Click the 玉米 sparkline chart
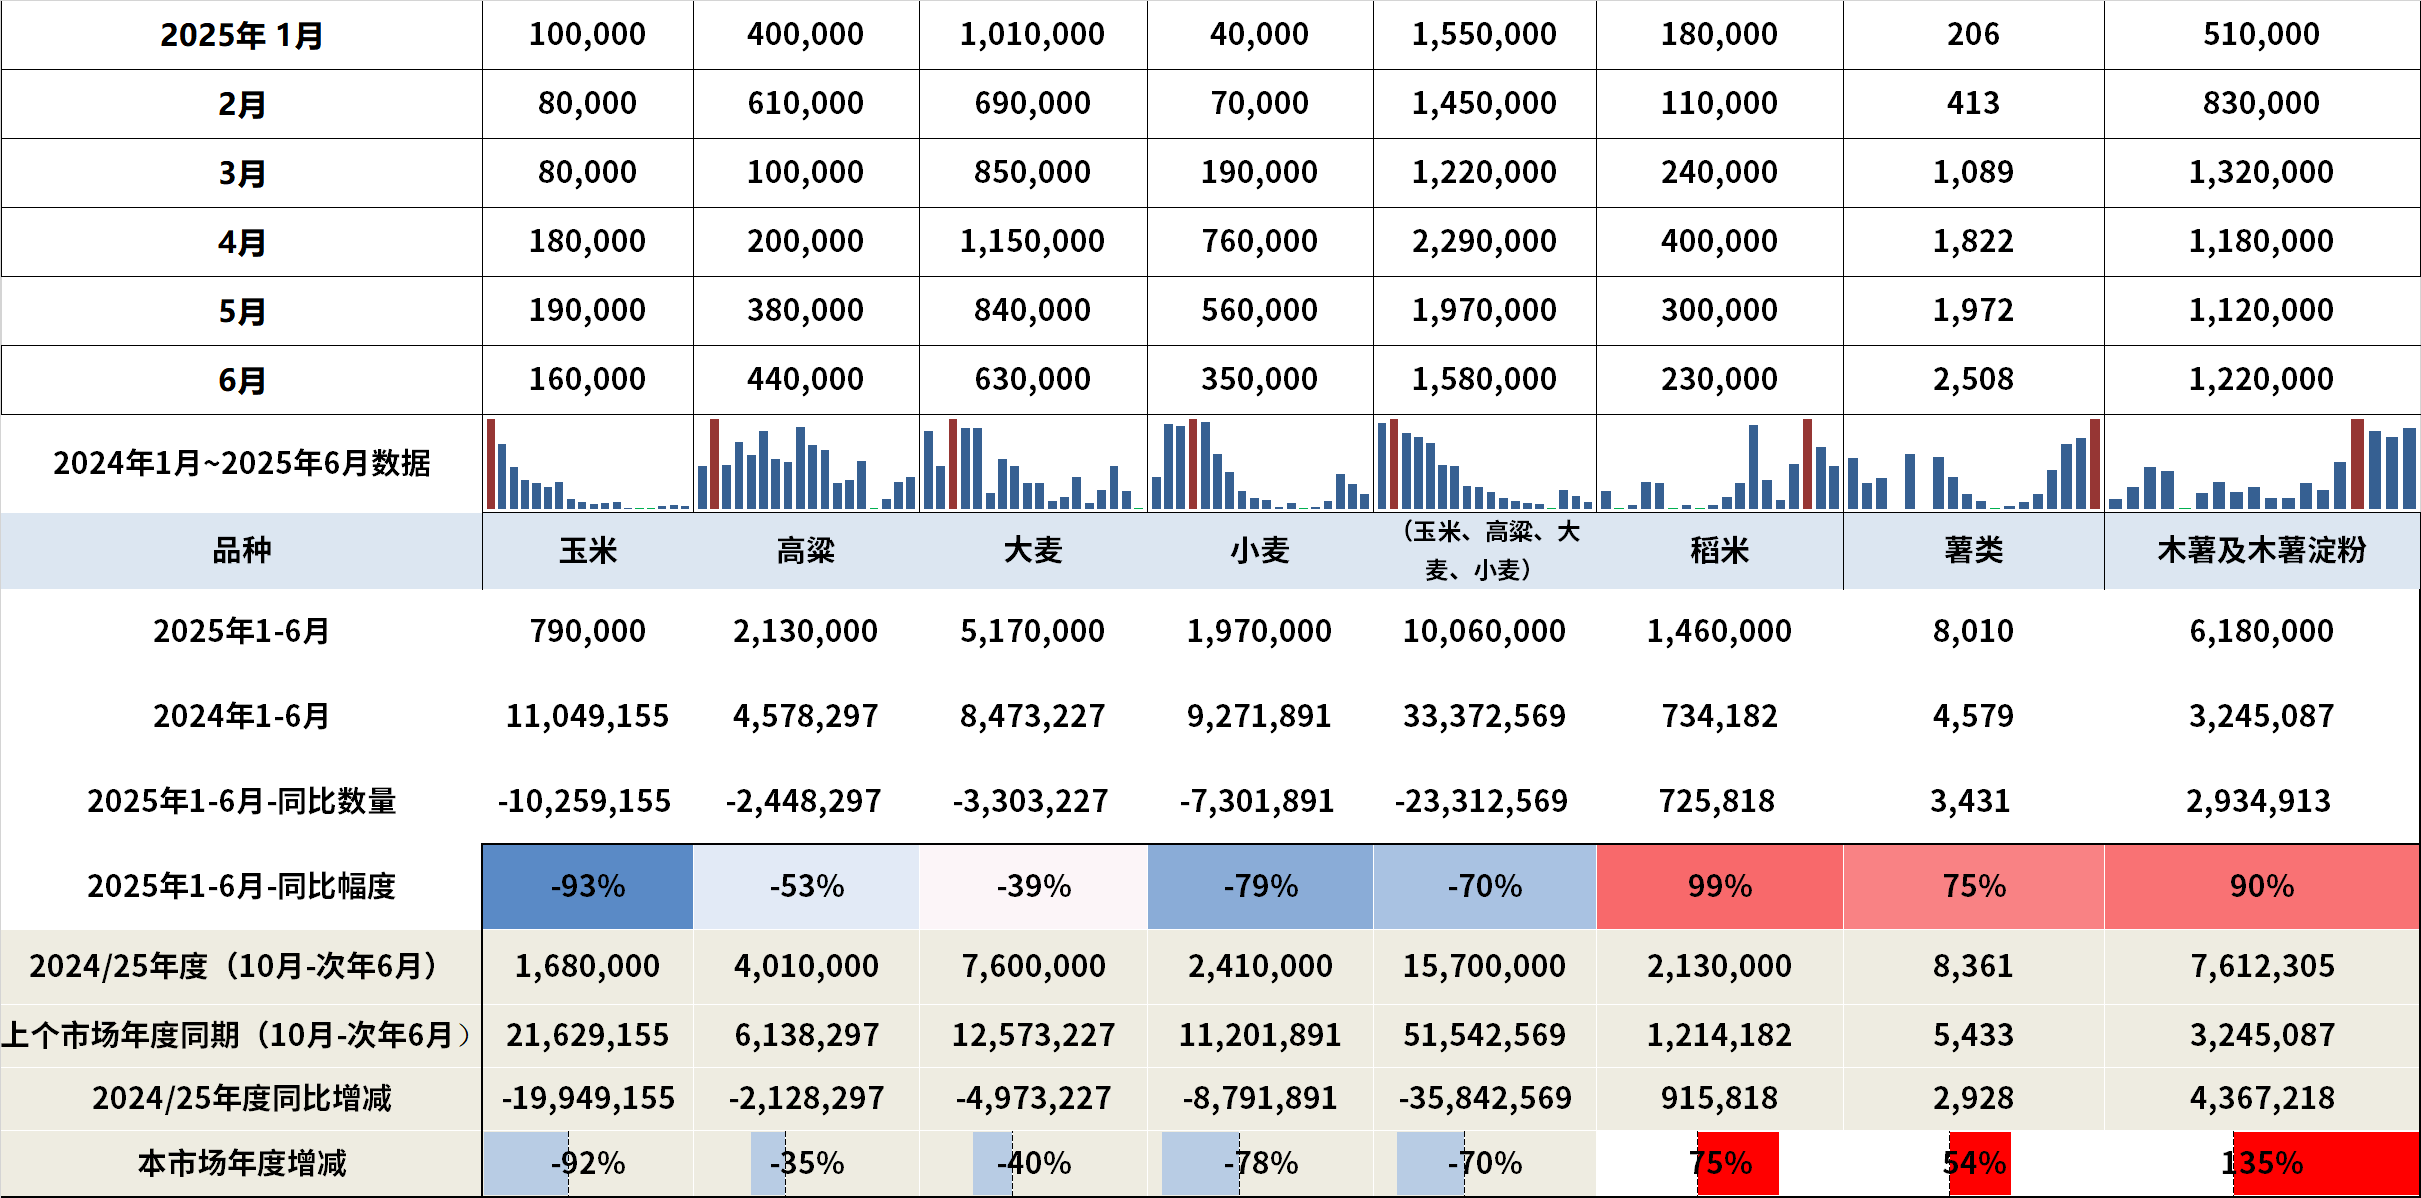 [587, 464]
